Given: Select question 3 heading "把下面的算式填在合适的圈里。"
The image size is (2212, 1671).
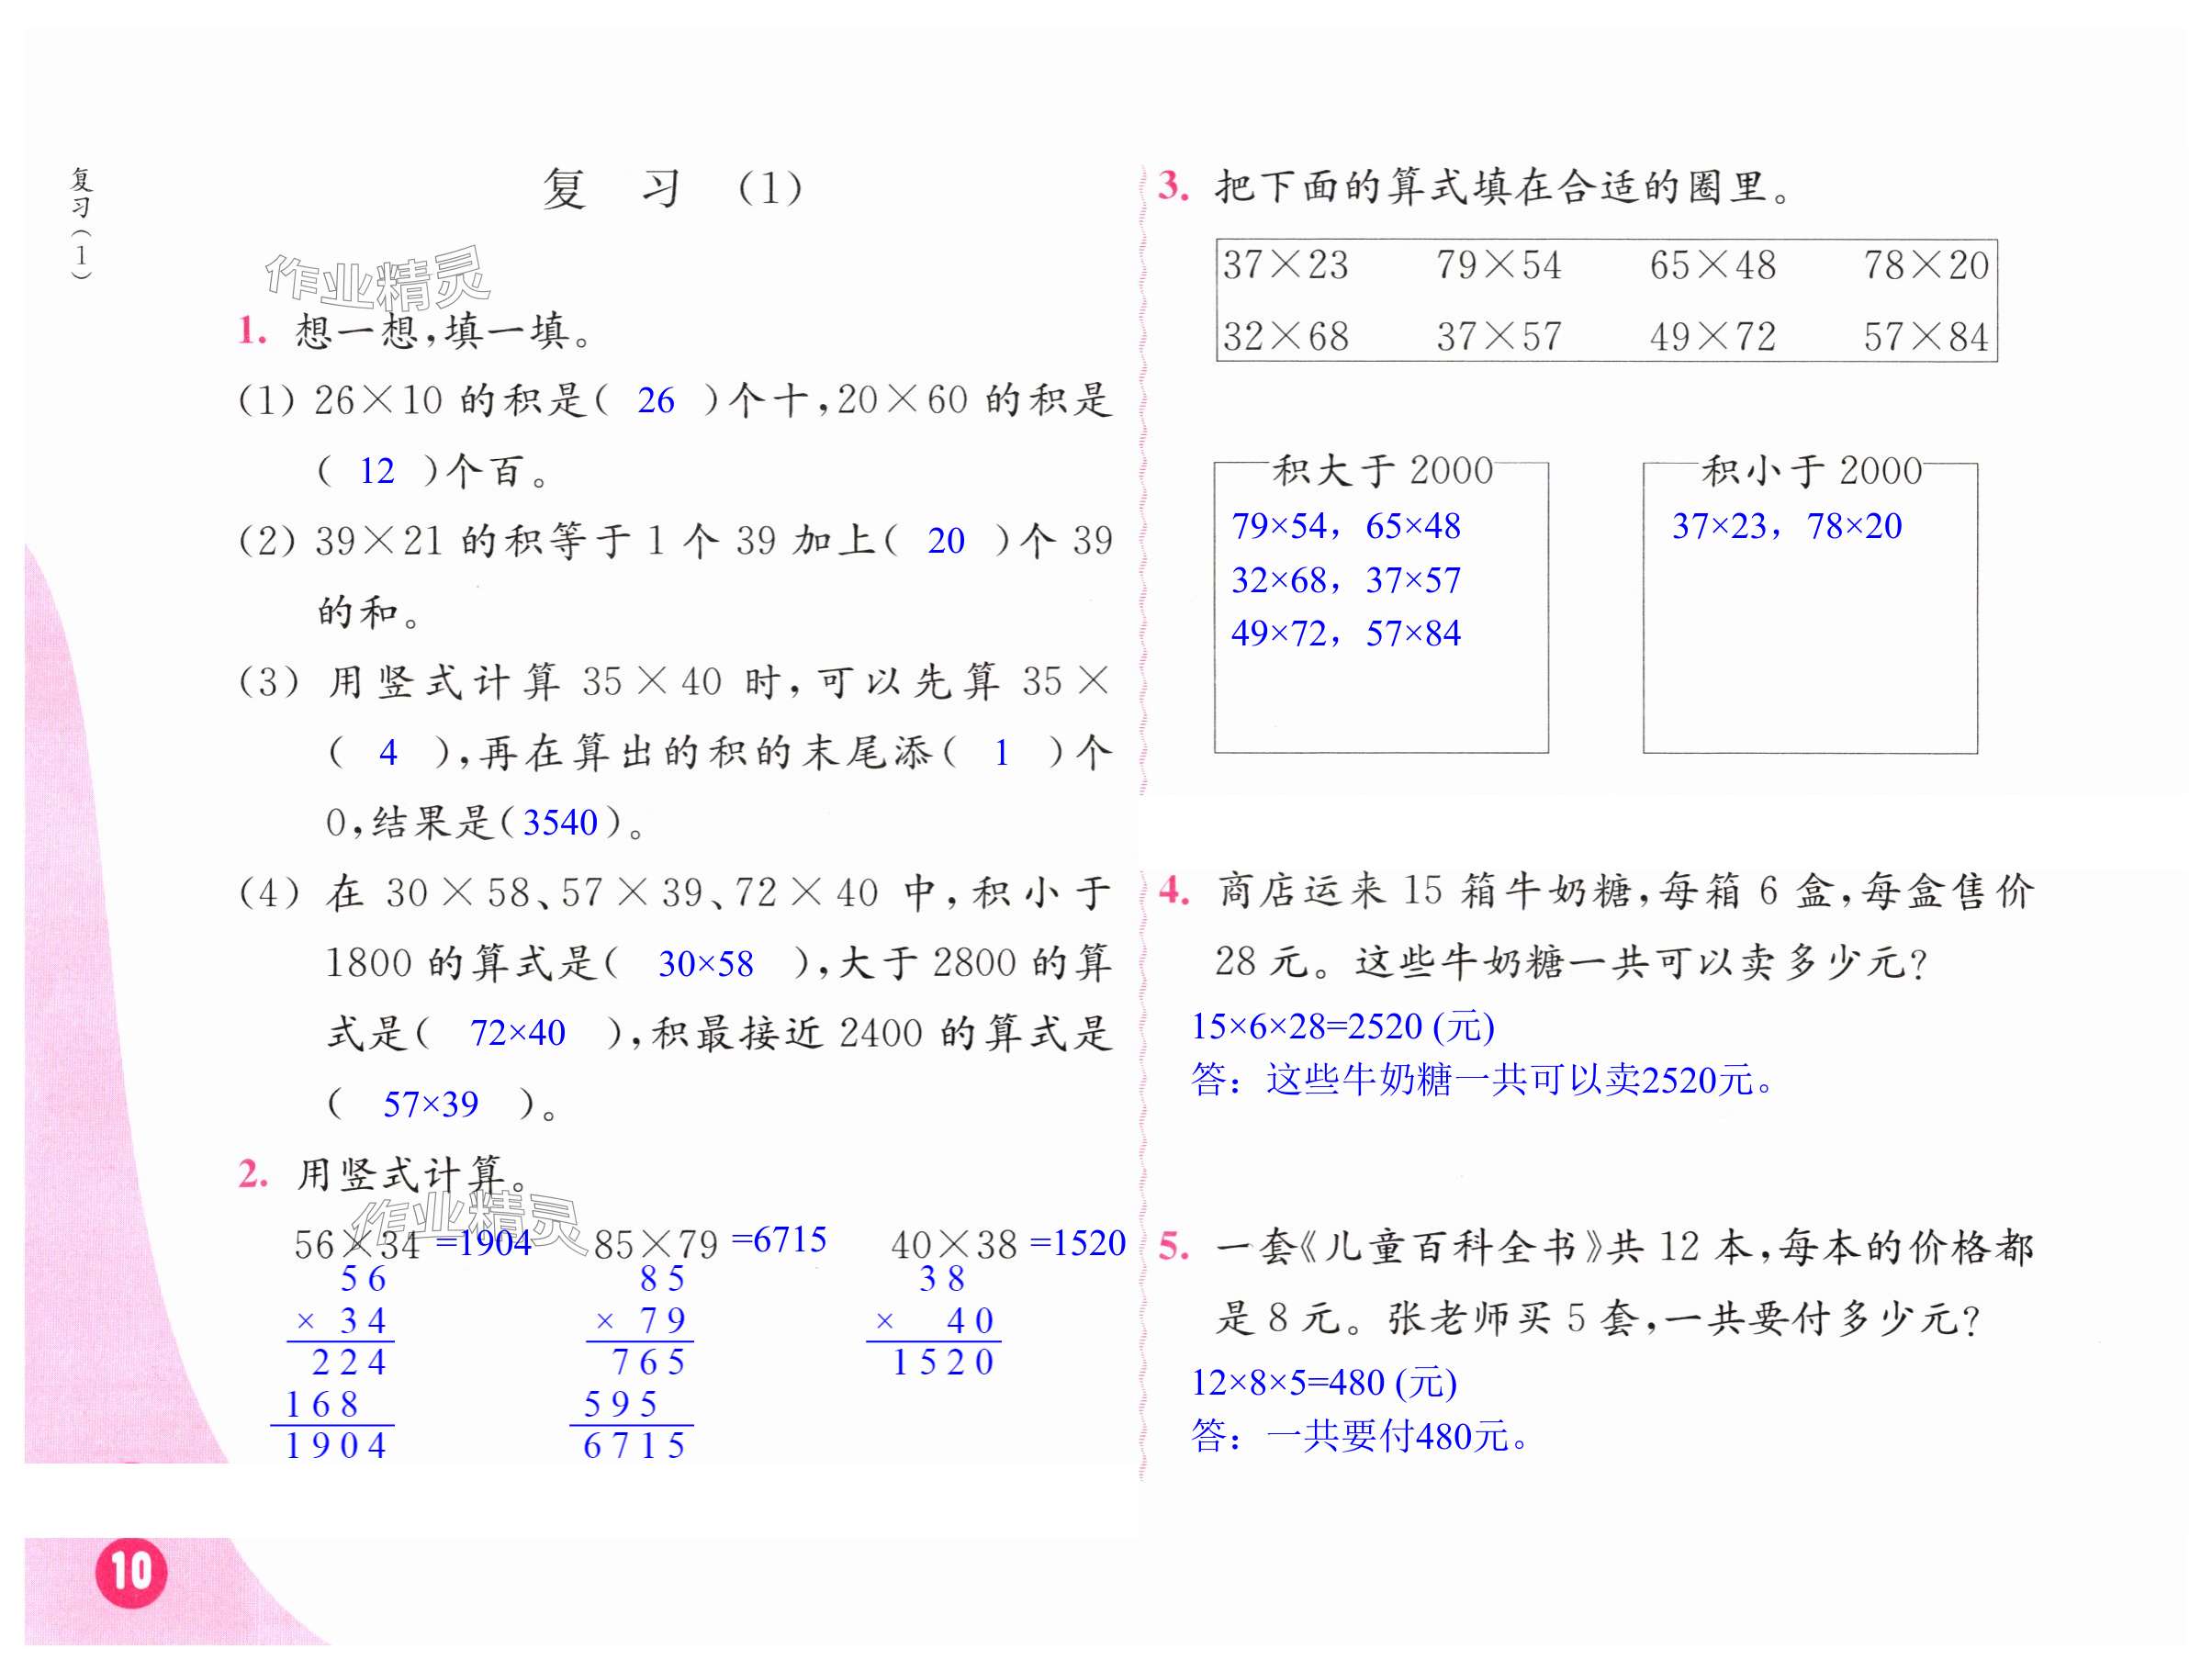Looking at the screenshot, I should pos(1505,187).
